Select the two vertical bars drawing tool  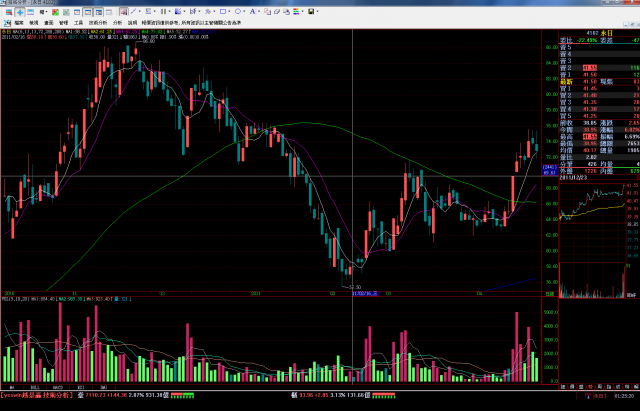(163, 11)
